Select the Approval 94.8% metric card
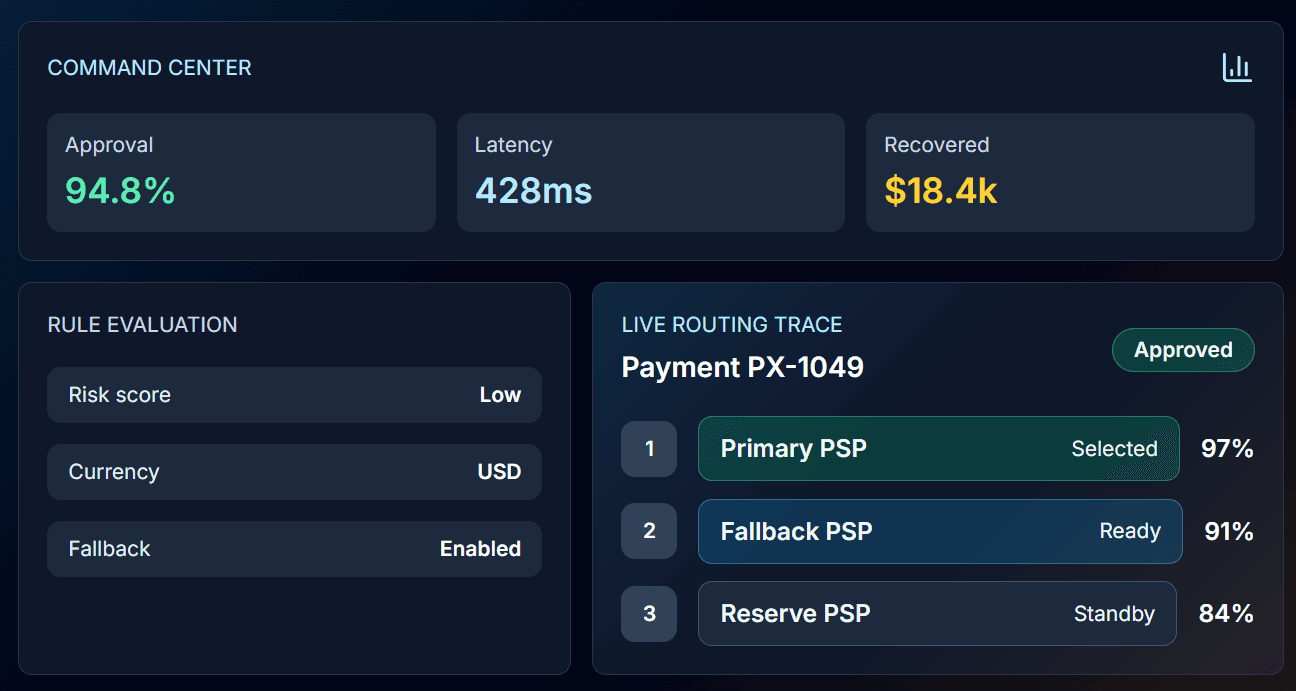The height and width of the screenshot is (691, 1296). point(241,172)
